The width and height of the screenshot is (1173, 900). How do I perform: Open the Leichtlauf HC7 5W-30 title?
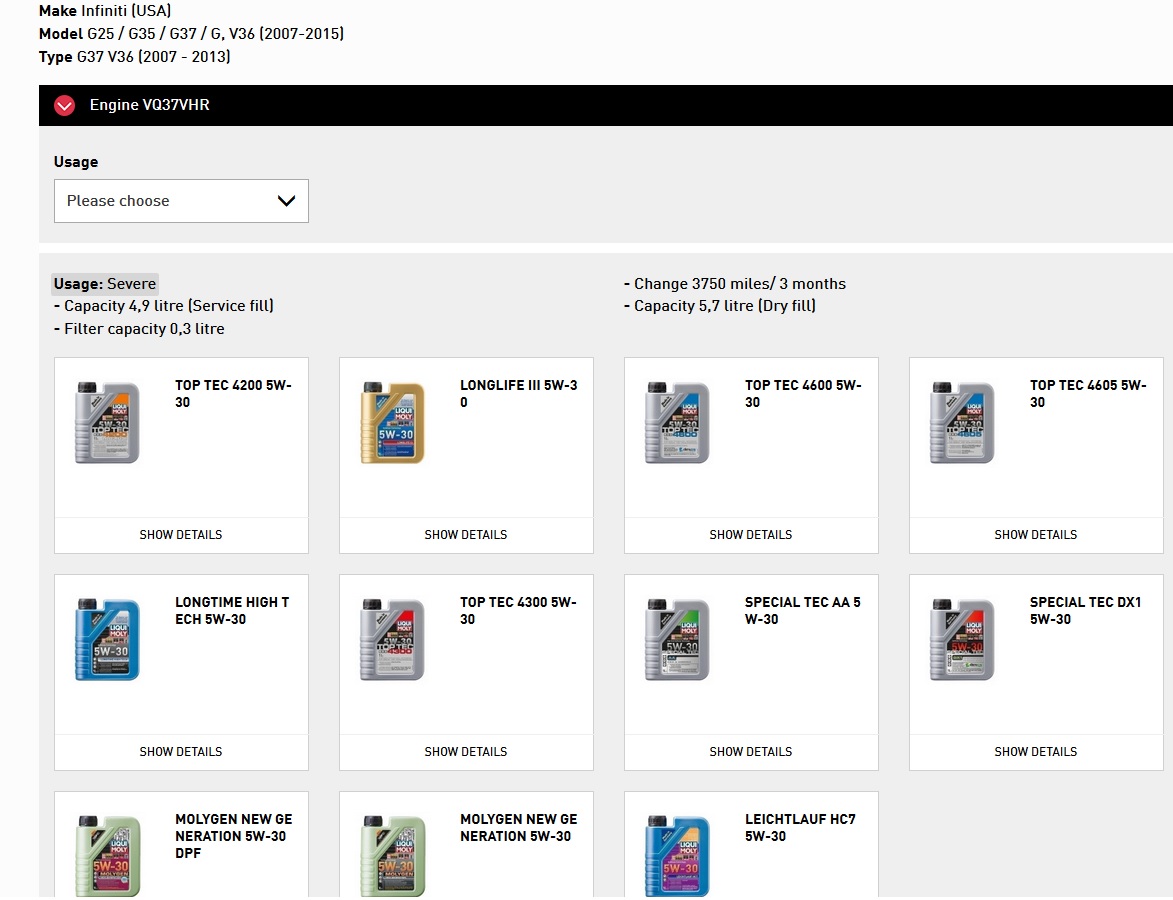coord(800,827)
